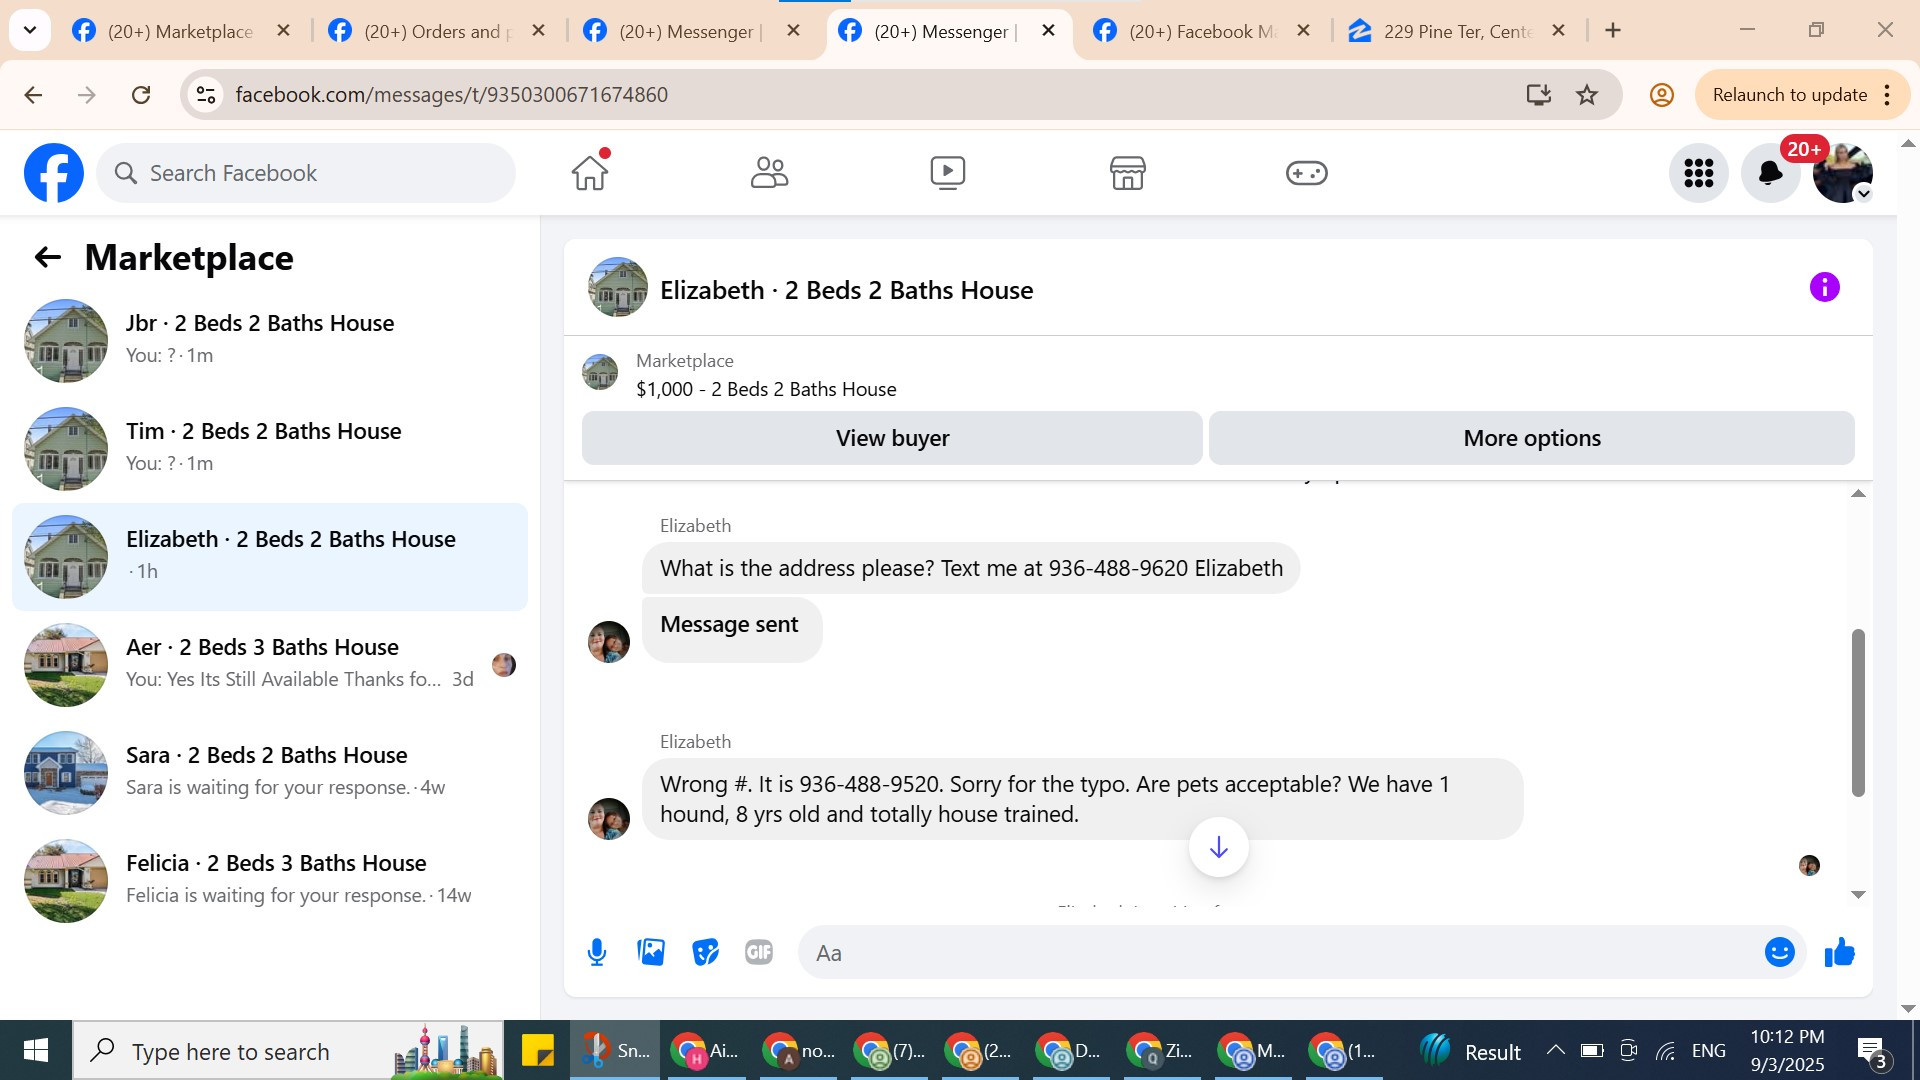This screenshot has width=1920, height=1080.
Task: Go back using the Marketplace back arrow
Action: click(x=48, y=258)
